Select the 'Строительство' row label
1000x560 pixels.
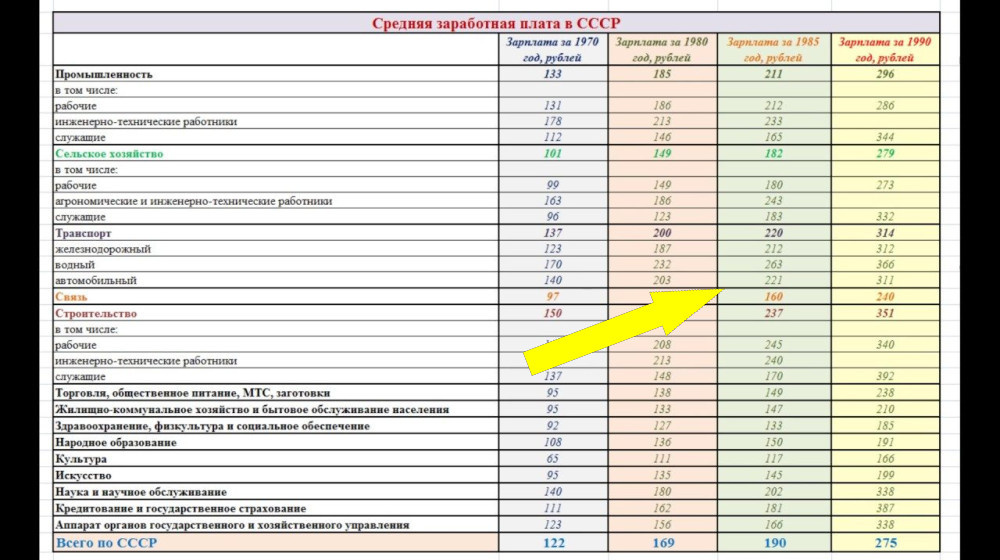coord(96,313)
